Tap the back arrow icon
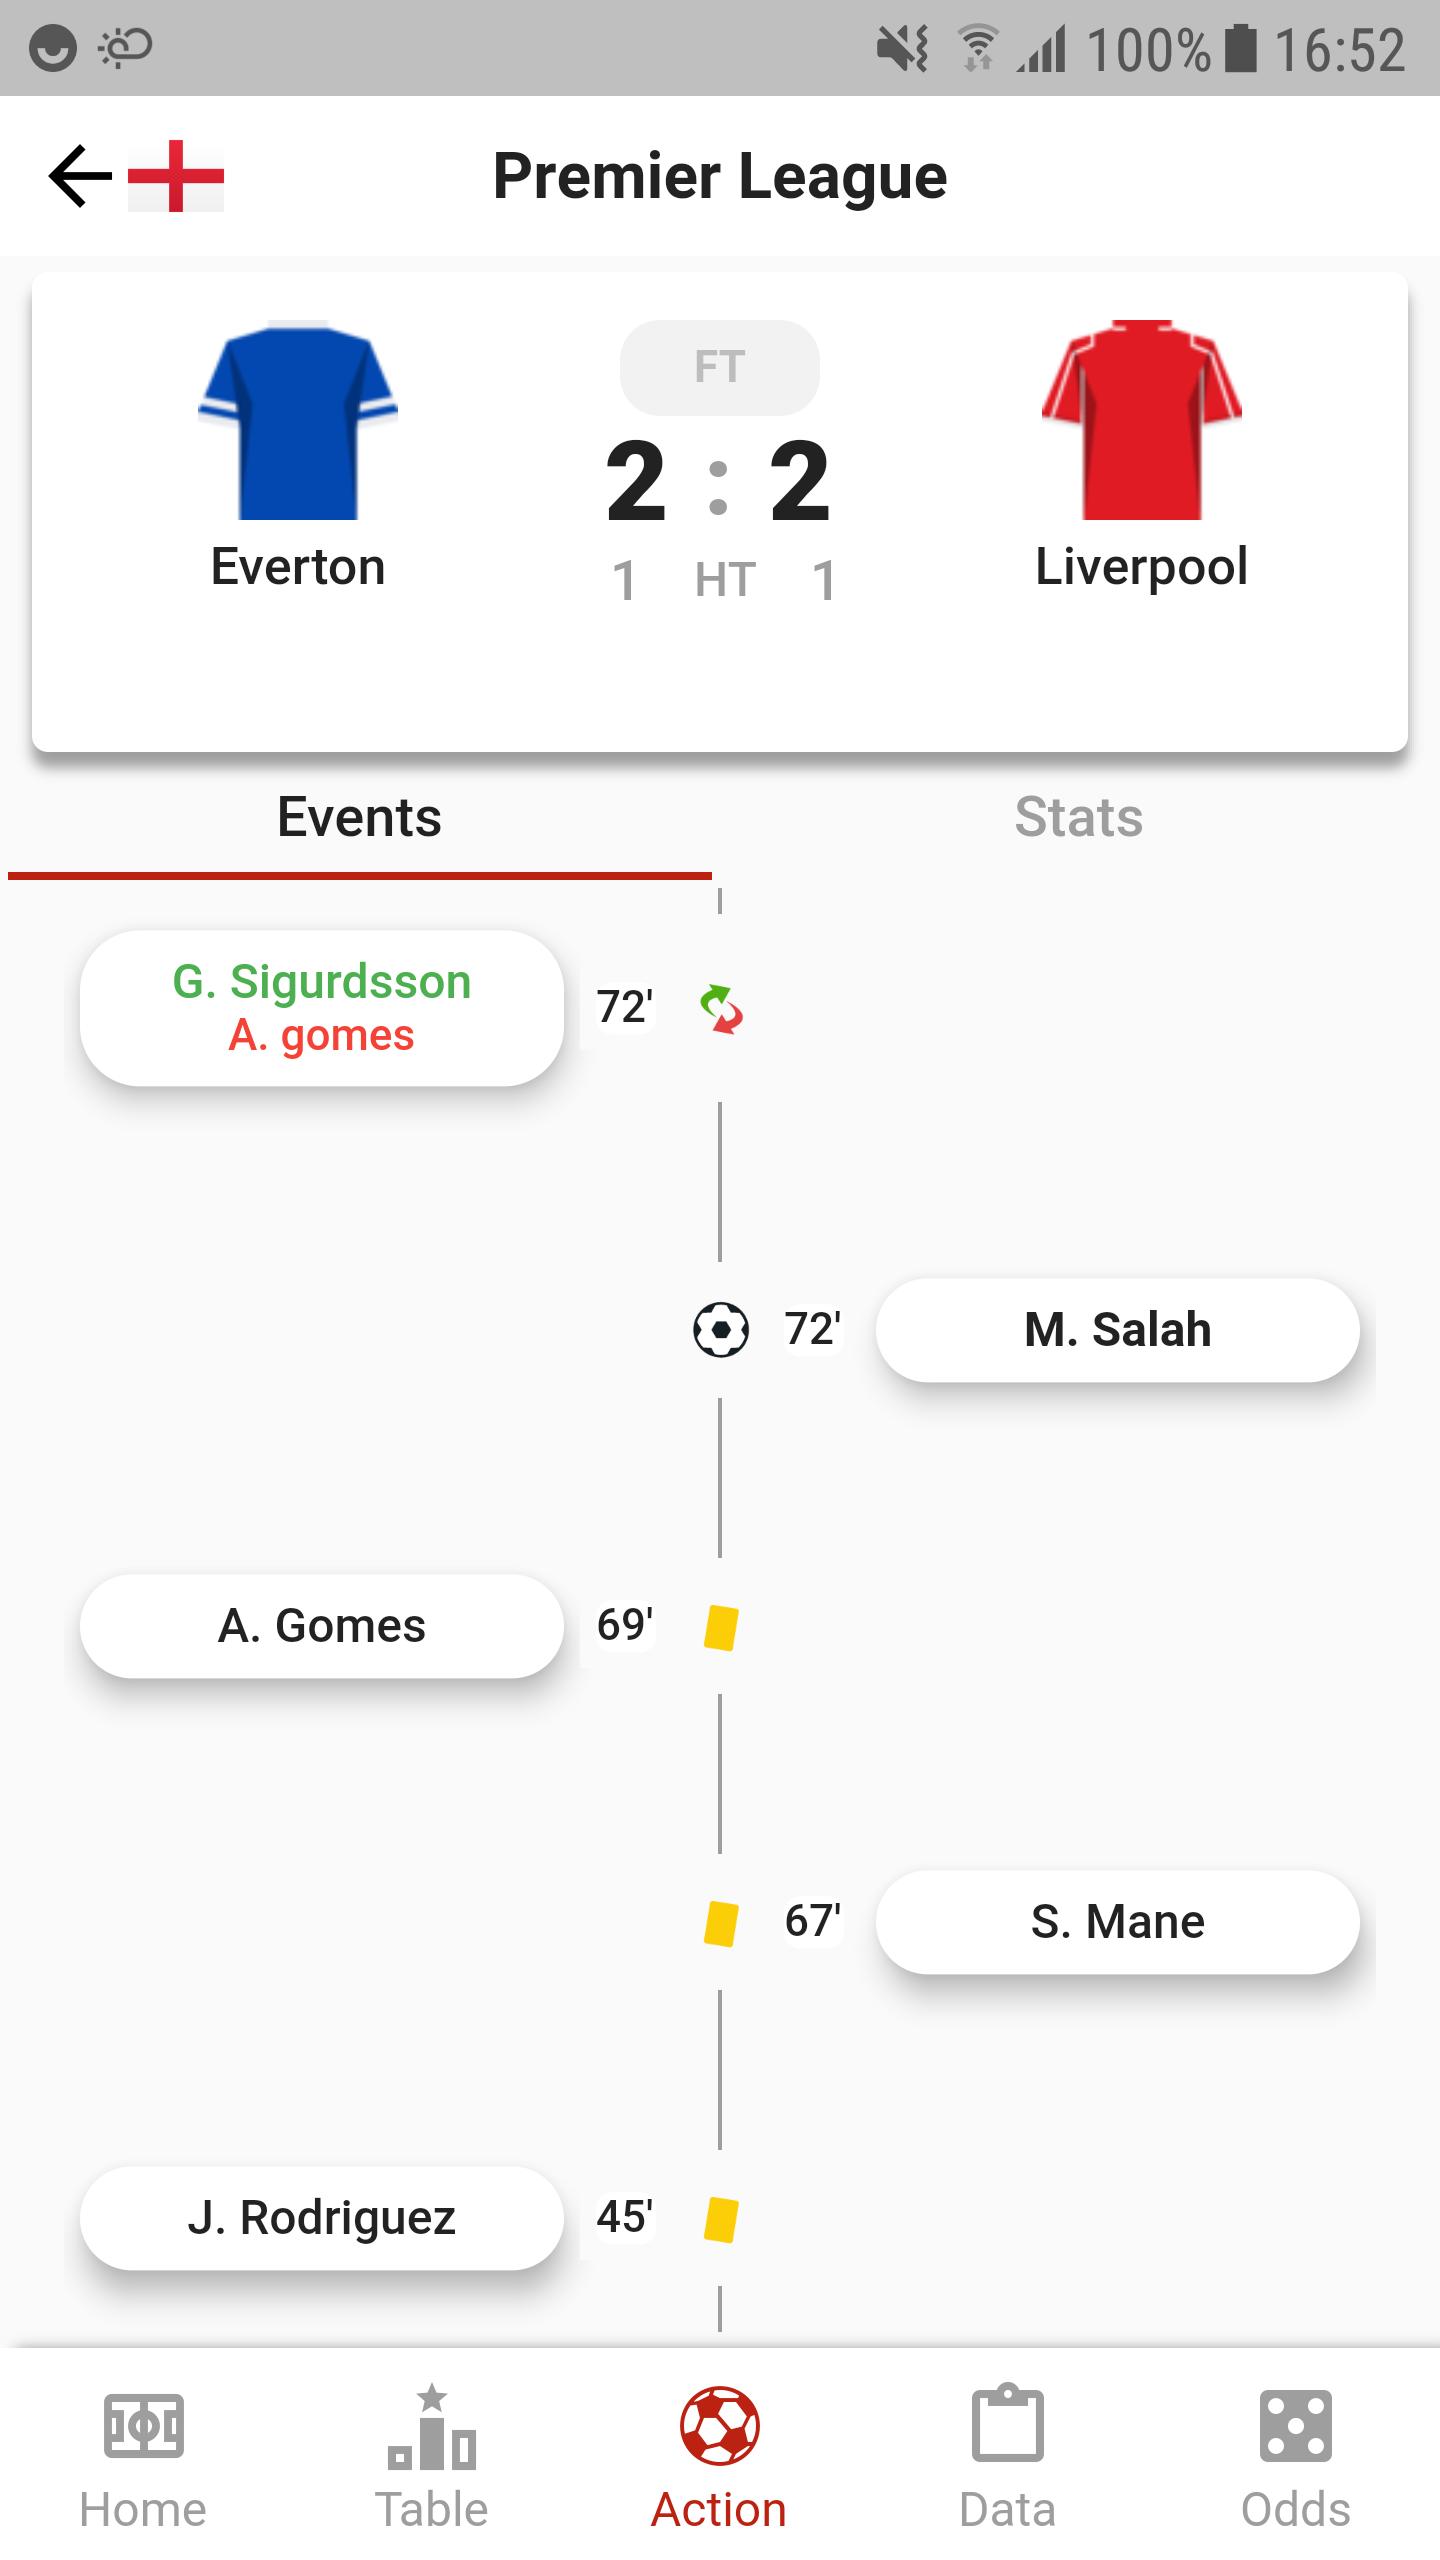Screen dimensions: 1440x2560 pos(80,176)
